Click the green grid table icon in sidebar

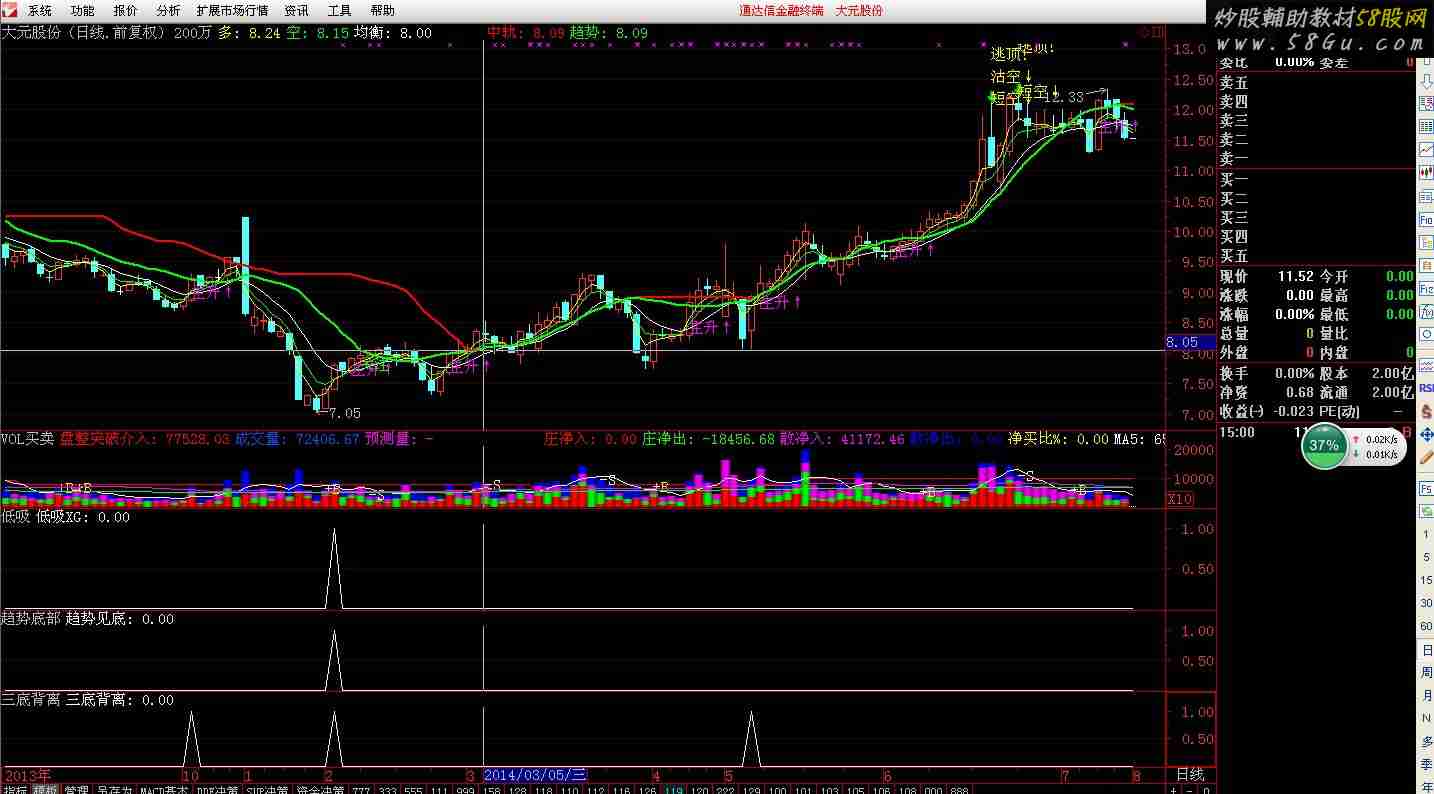pos(1426,126)
